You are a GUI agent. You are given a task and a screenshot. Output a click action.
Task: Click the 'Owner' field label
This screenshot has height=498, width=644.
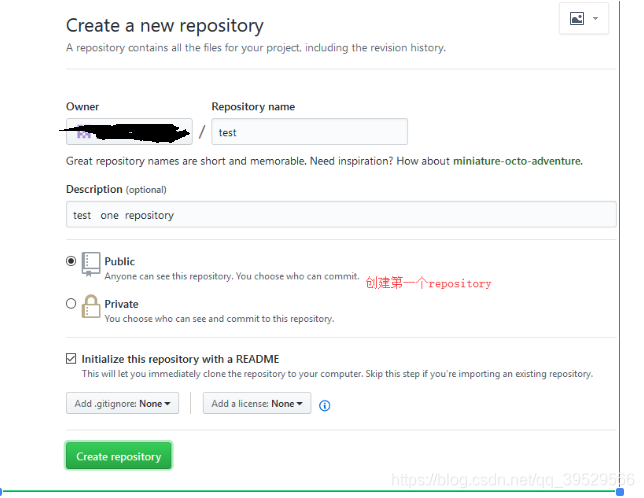83,107
